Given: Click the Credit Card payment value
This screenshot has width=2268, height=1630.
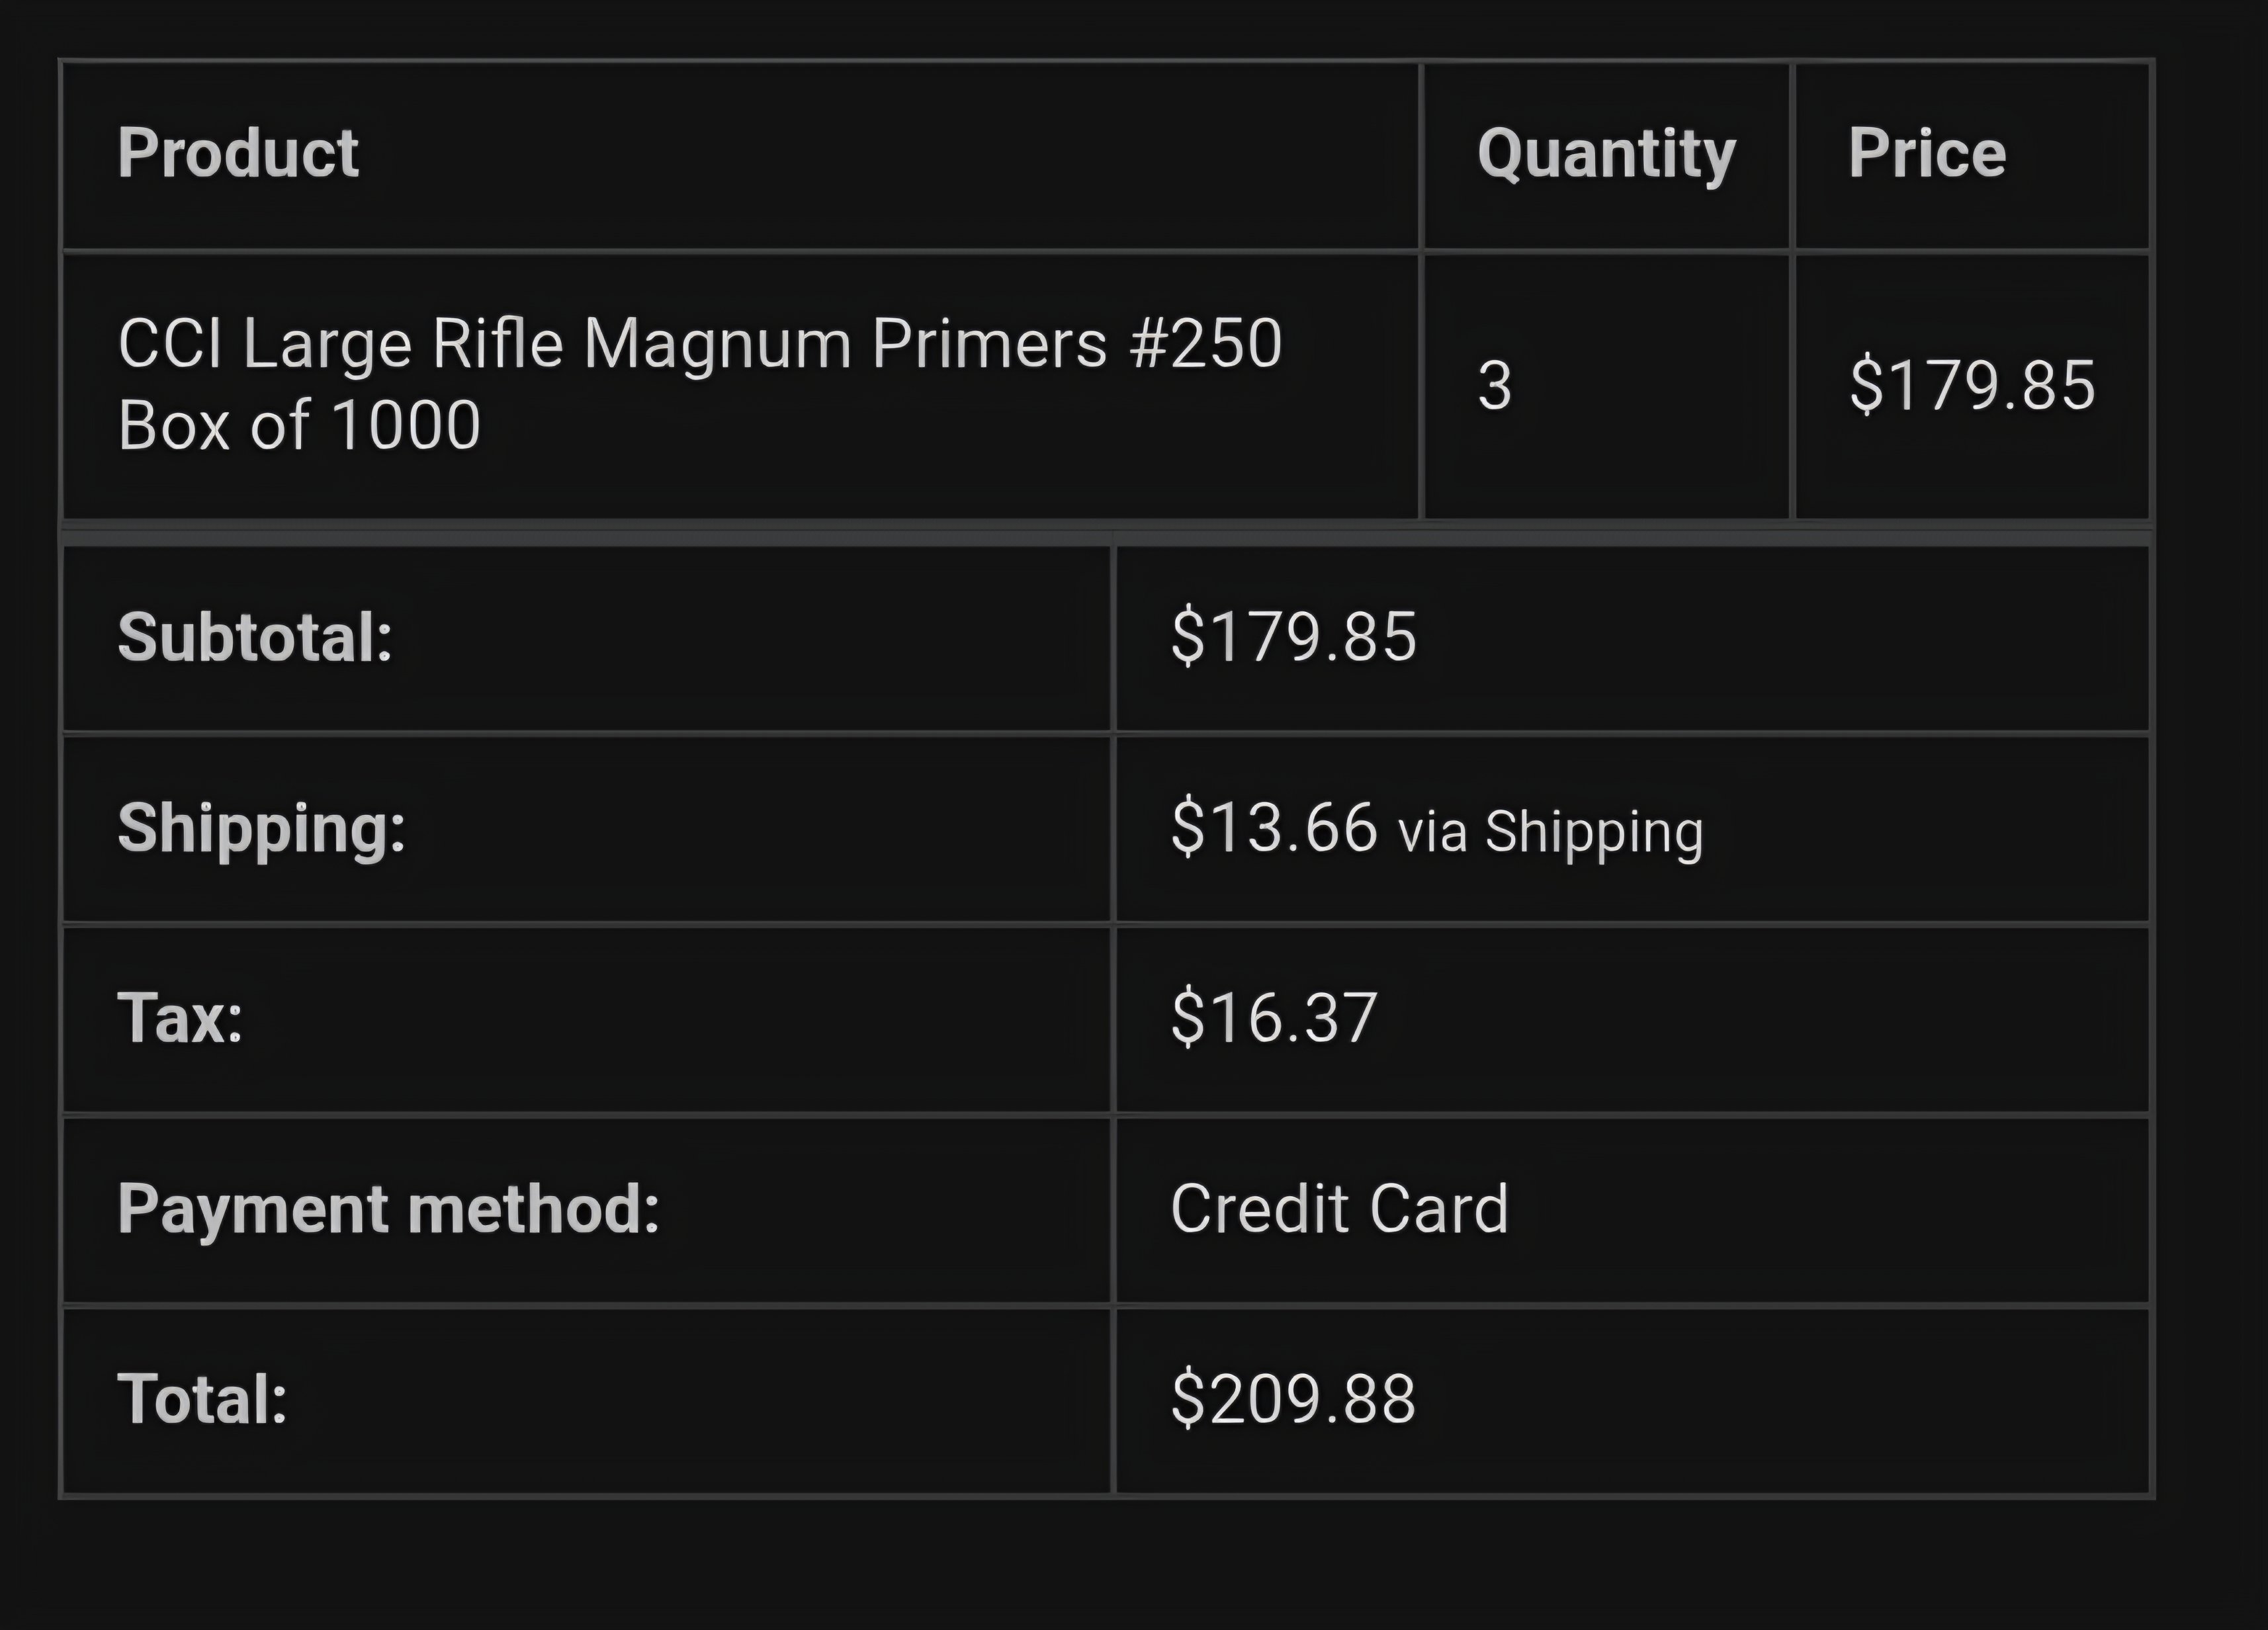Looking at the screenshot, I should coord(1339,1209).
